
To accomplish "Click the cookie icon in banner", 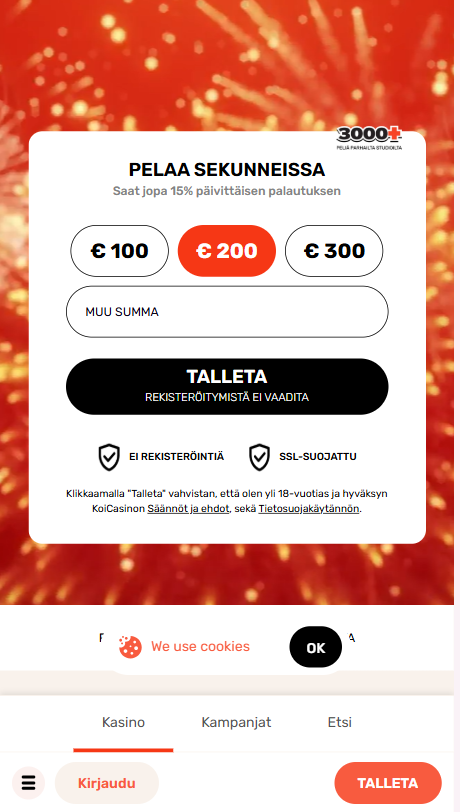I will 130,646.
